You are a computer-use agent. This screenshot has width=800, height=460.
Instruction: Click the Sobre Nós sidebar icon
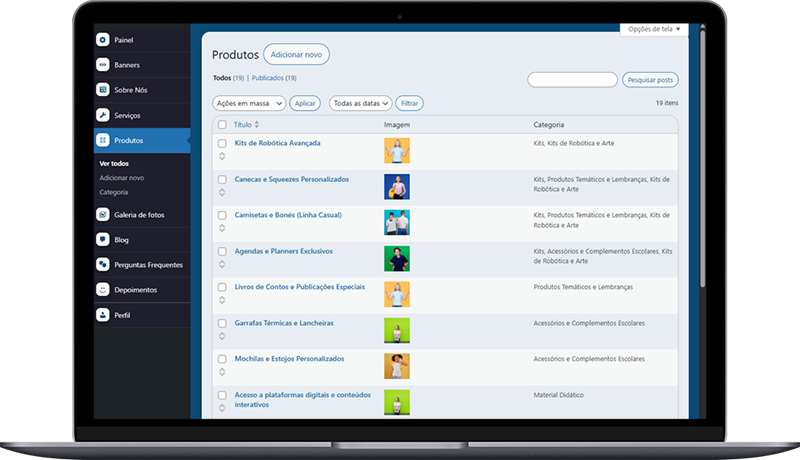tap(103, 90)
